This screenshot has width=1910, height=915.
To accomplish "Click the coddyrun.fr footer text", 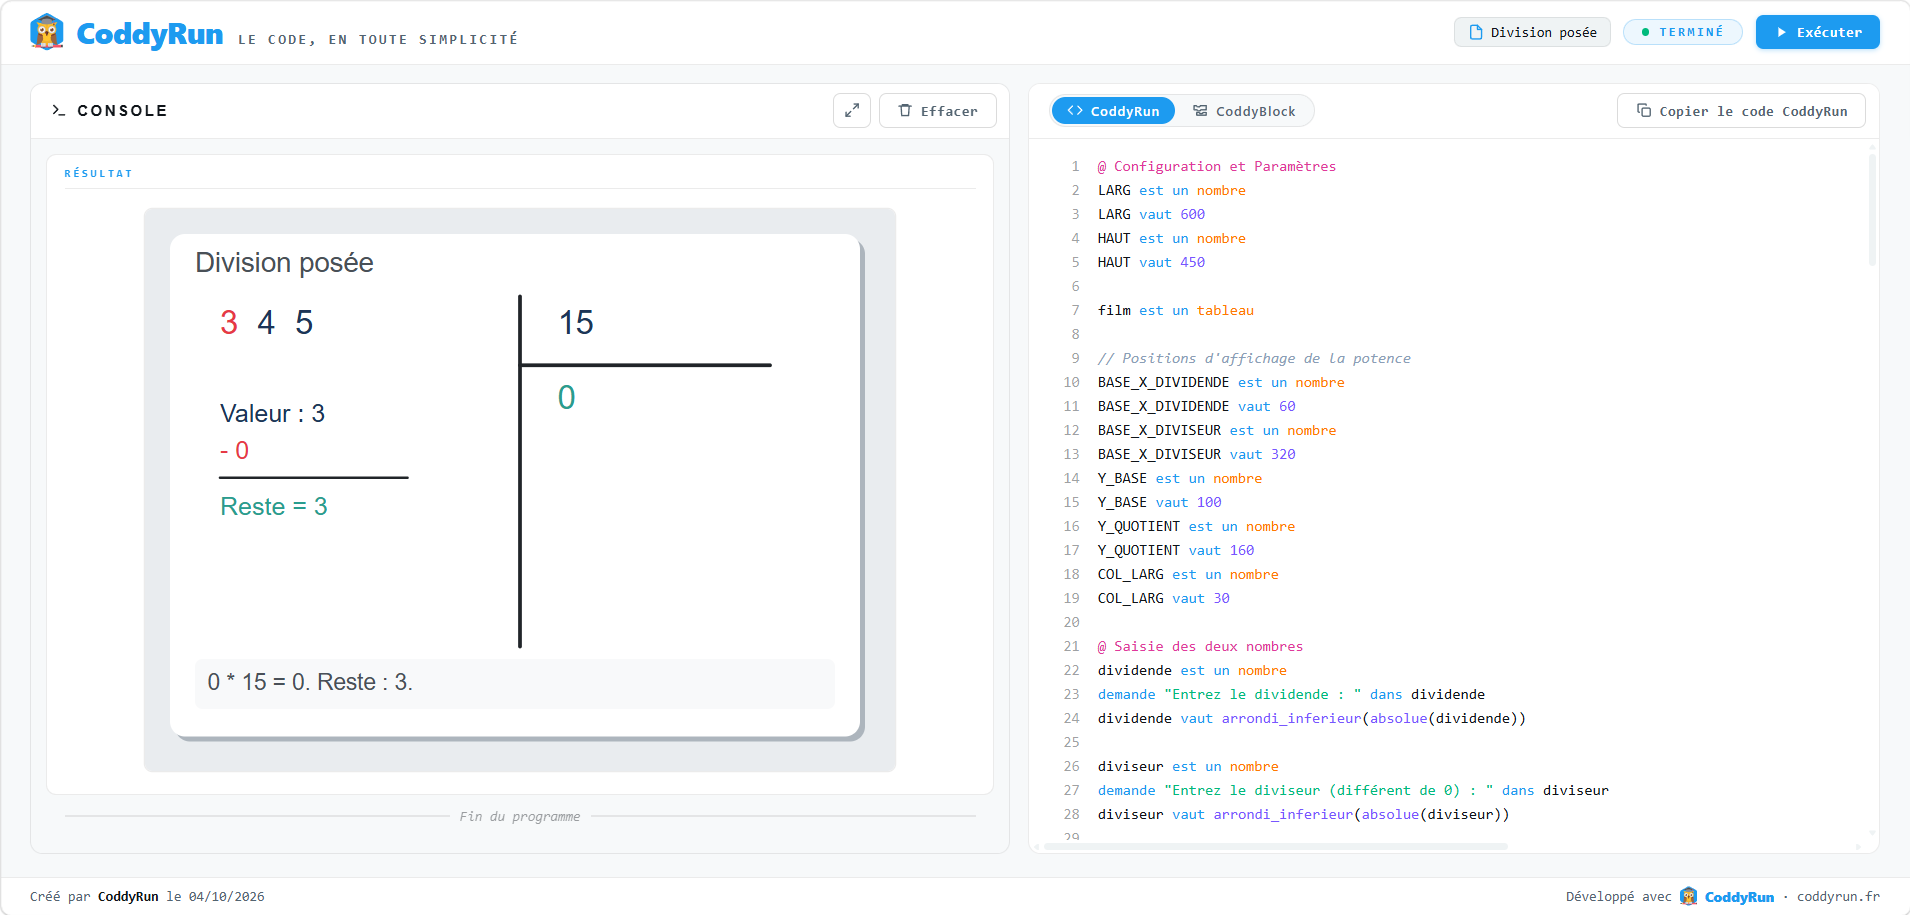I will point(1838,897).
